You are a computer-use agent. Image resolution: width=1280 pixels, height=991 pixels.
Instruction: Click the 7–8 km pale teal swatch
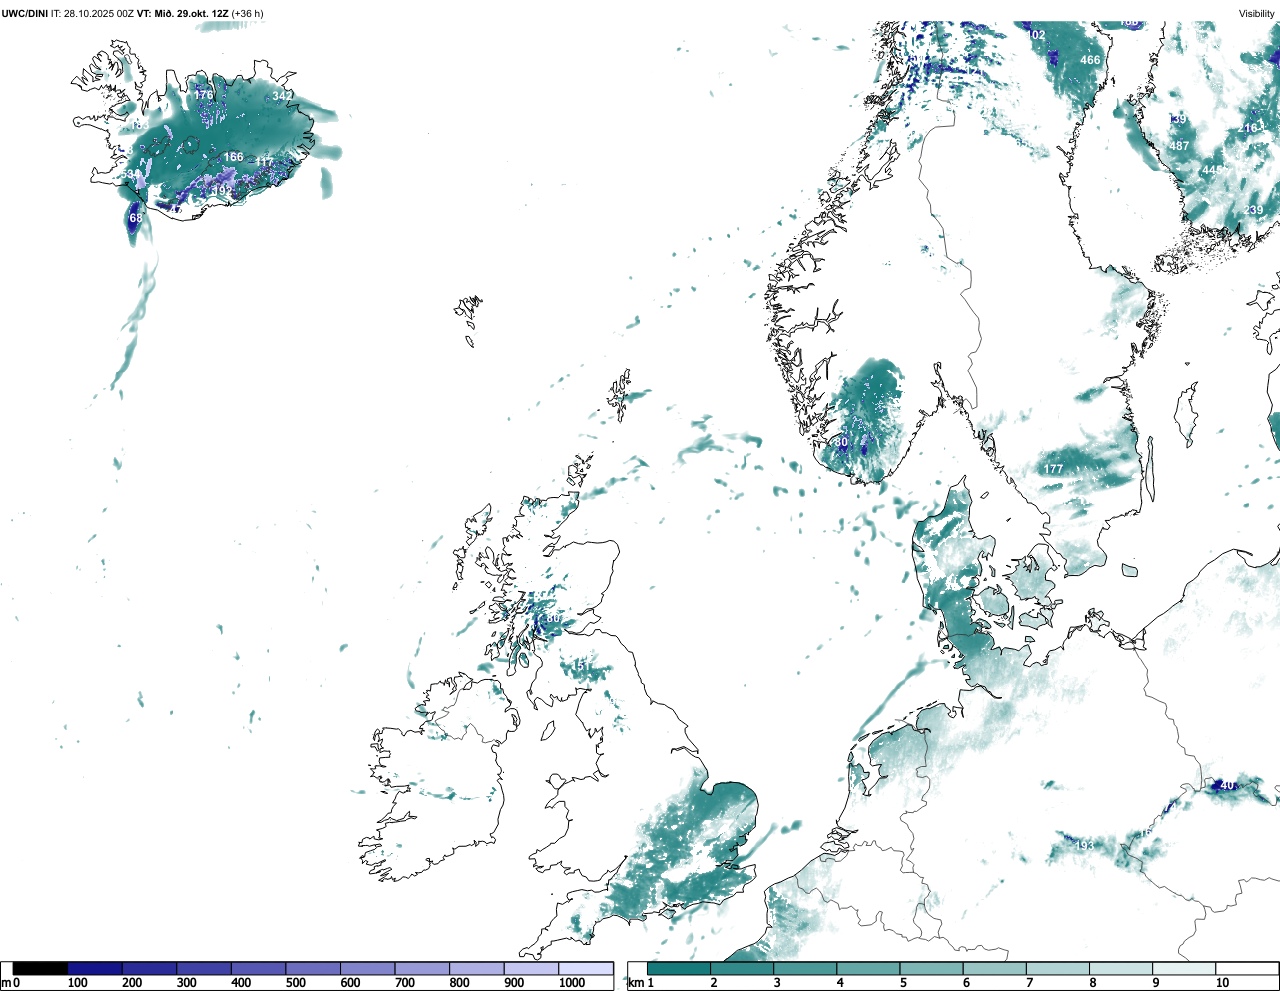1057,968
